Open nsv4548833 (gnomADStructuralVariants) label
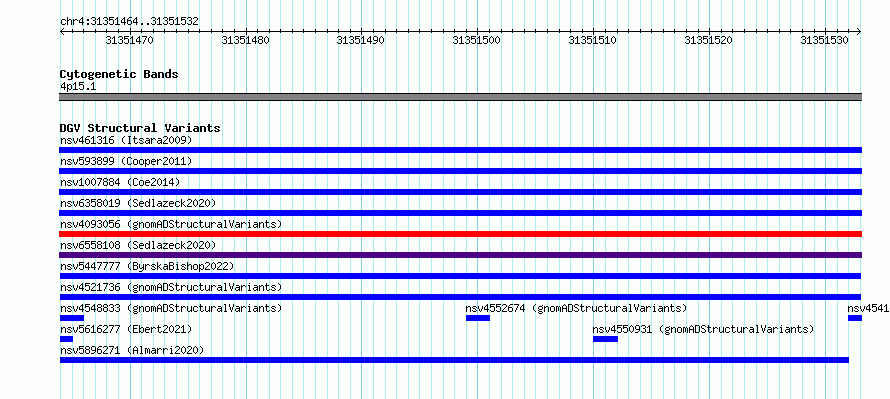This screenshot has height=399, width=890. pyautogui.click(x=171, y=308)
